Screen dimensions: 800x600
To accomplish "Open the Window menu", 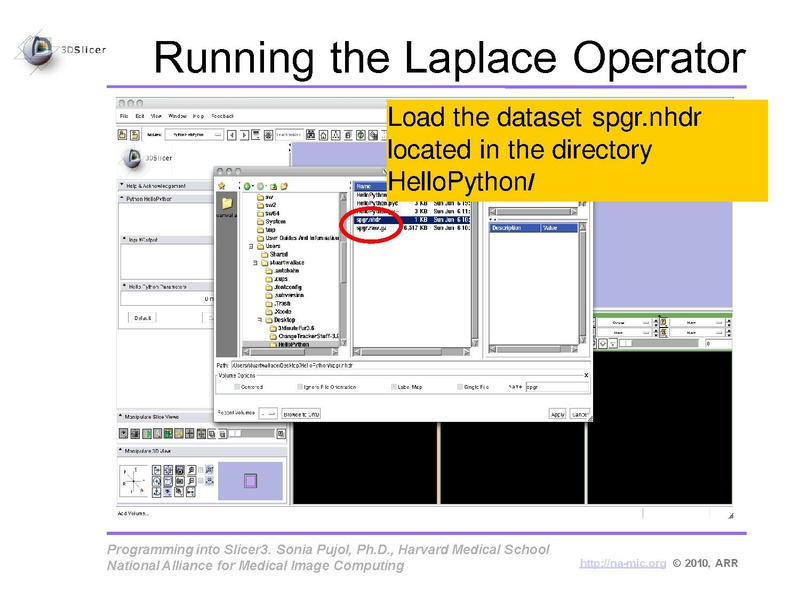I will pyautogui.click(x=178, y=116).
